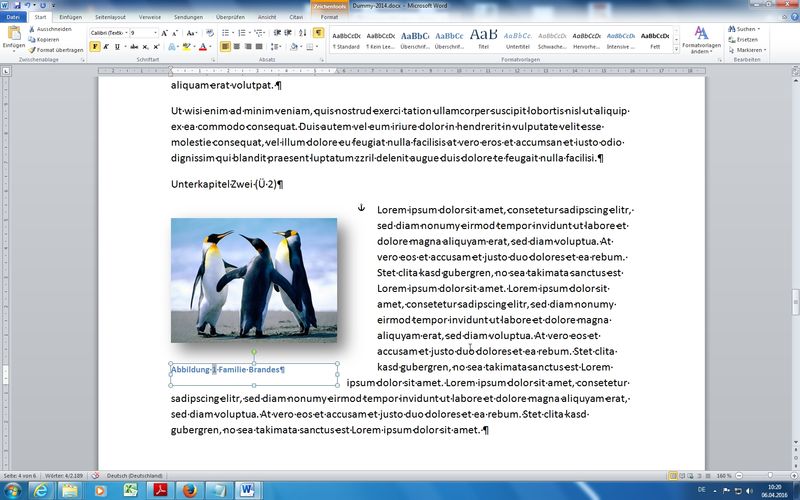Click the Format übertragen paintbrush
This screenshot has width=800, height=500.
(x=56, y=50)
